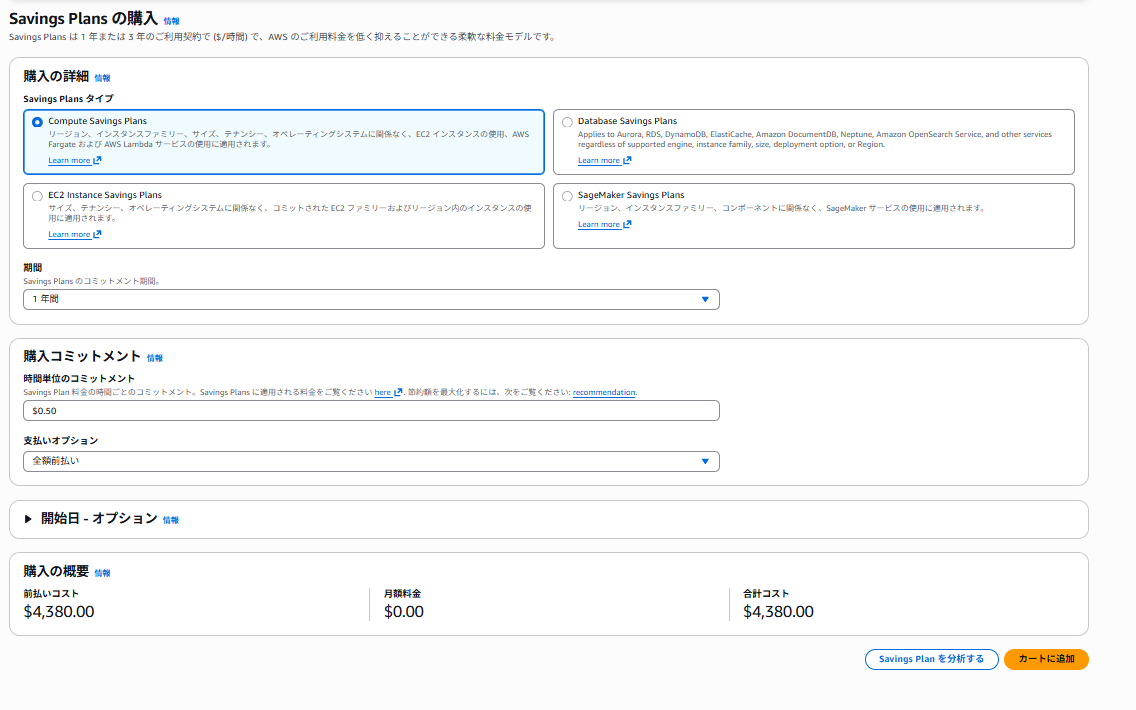Screen dimensions: 1136x710
Task: Choose EC2 Instance Savings Plans option
Action: click(38, 196)
